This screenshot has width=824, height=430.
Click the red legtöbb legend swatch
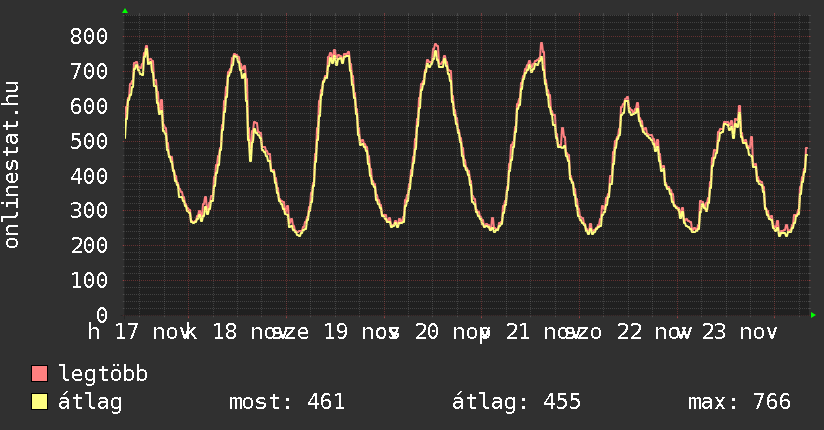click(x=40, y=374)
